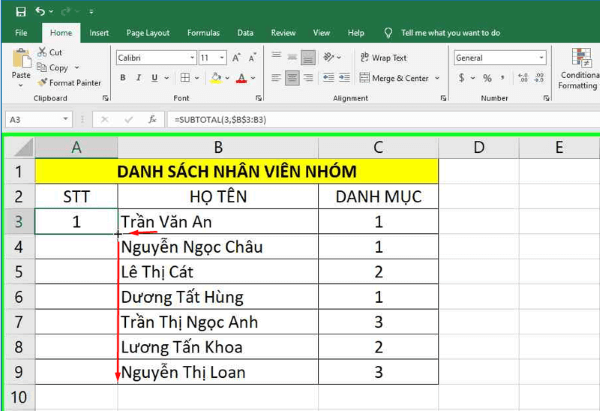This screenshot has width=600, height=411.
Task: Apply the yellow Fill Color
Action: coord(216,78)
